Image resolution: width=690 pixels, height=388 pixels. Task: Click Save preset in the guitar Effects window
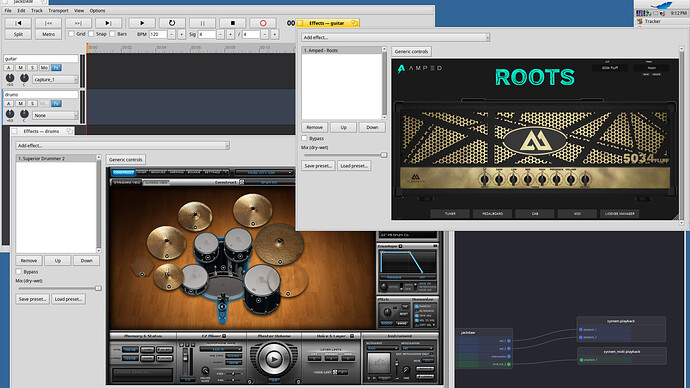318,166
